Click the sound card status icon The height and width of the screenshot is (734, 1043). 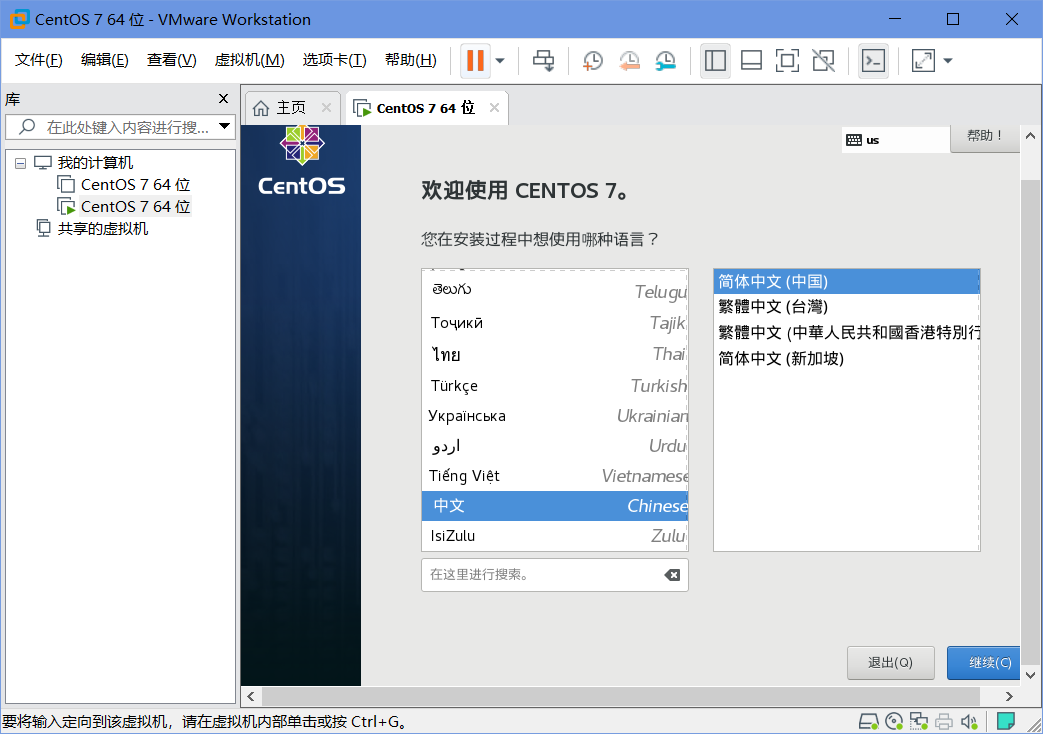click(968, 721)
